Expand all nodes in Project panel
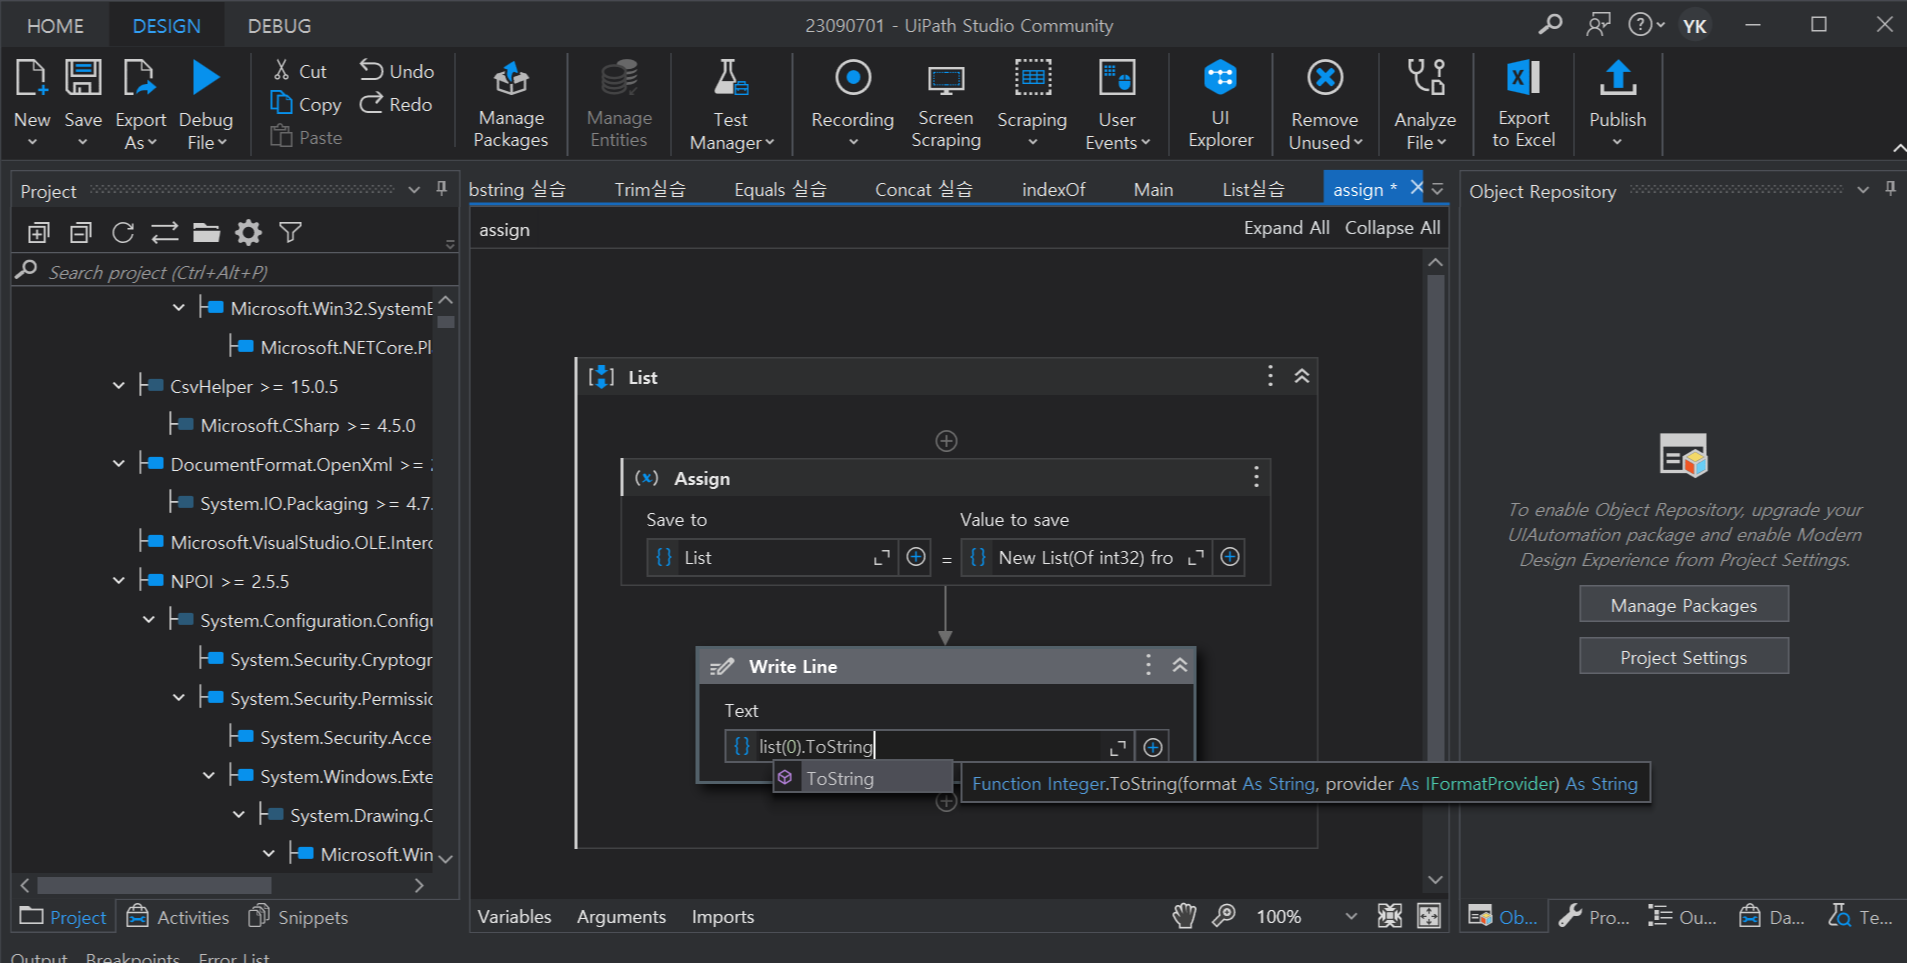The height and width of the screenshot is (963, 1907). (39, 233)
